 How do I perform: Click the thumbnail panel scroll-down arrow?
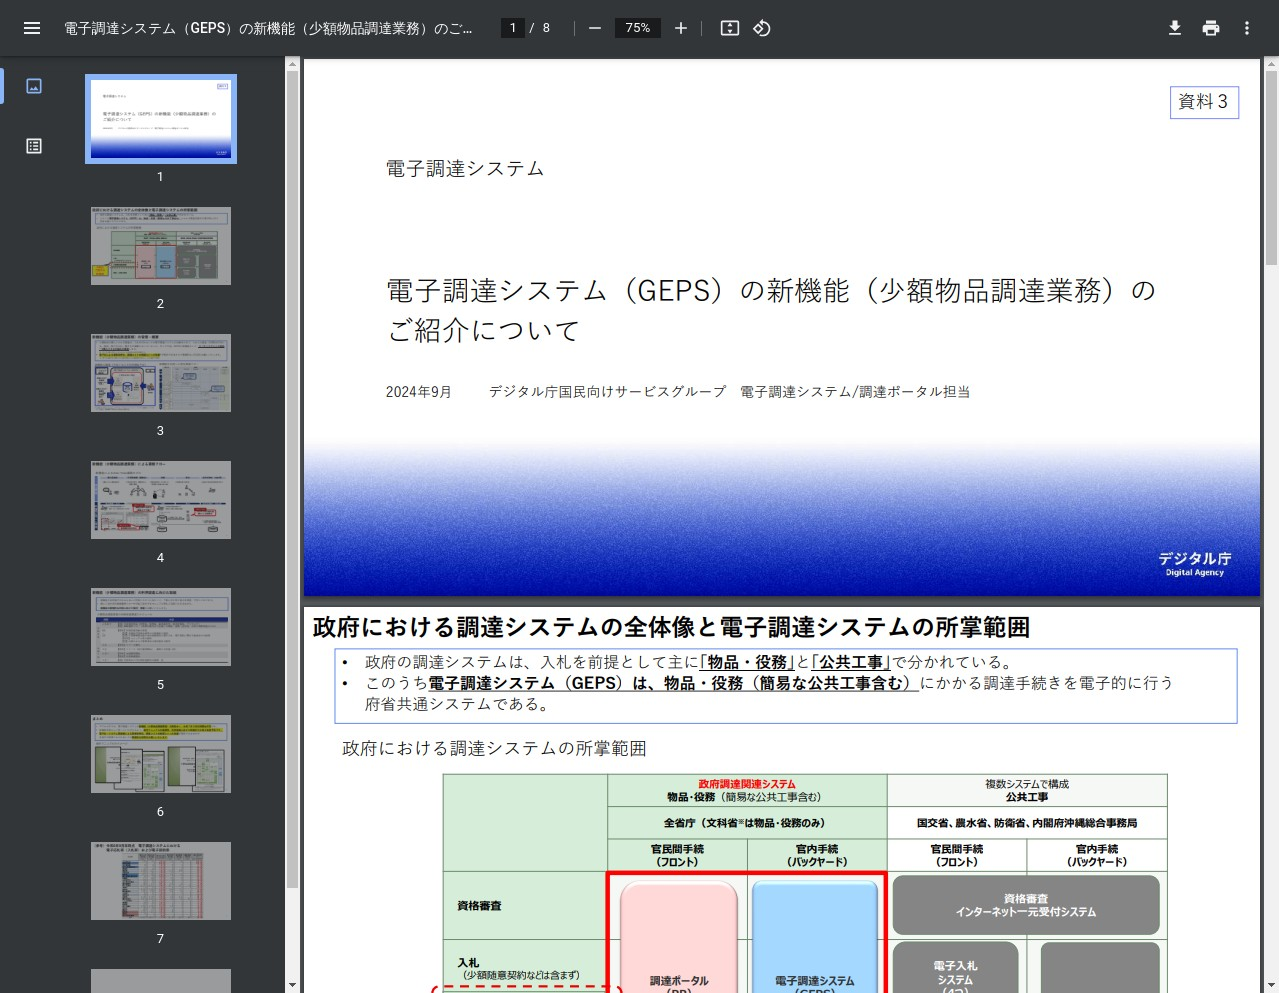click(292, 985)
